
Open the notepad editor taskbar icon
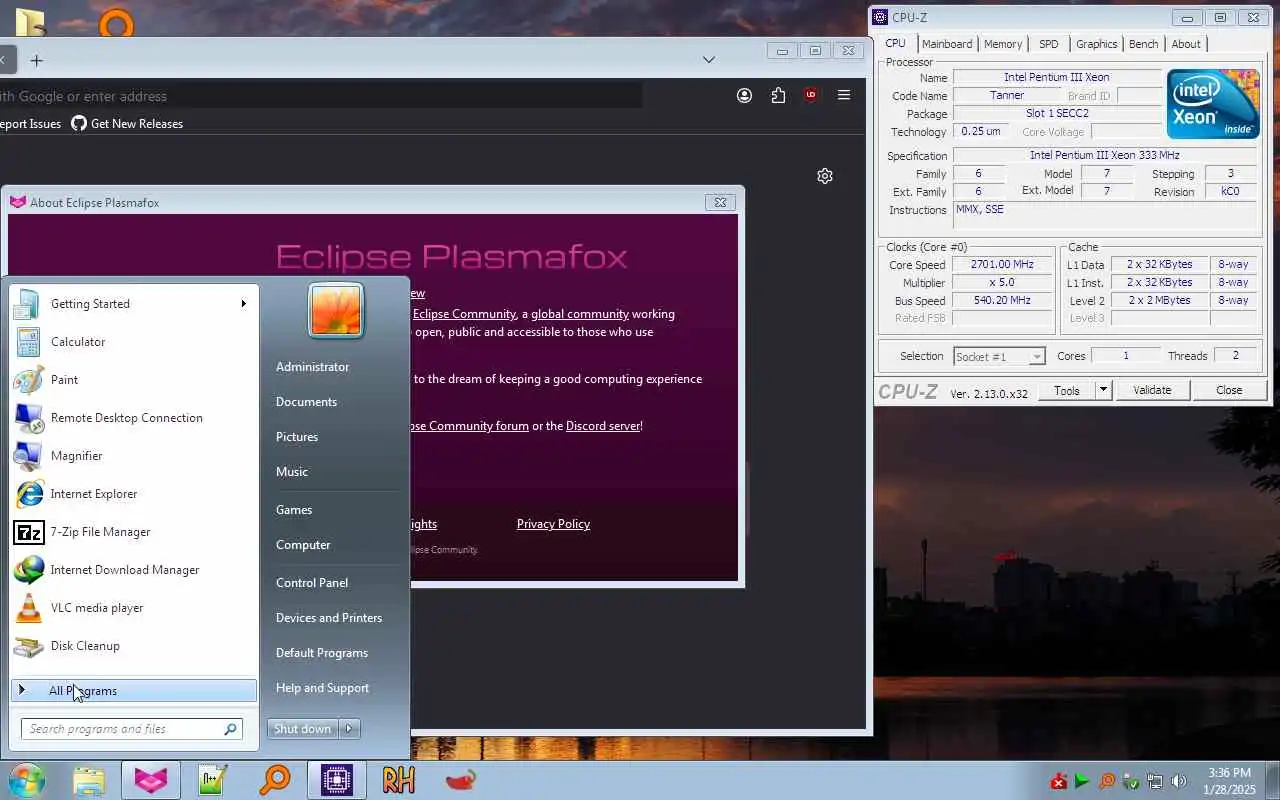pos(213,780)
